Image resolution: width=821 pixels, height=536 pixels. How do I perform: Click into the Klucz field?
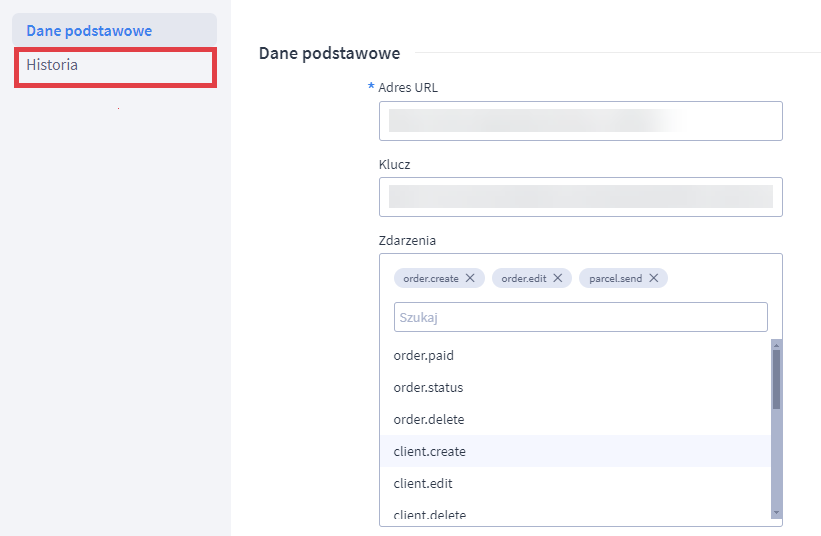pos(580,197)
